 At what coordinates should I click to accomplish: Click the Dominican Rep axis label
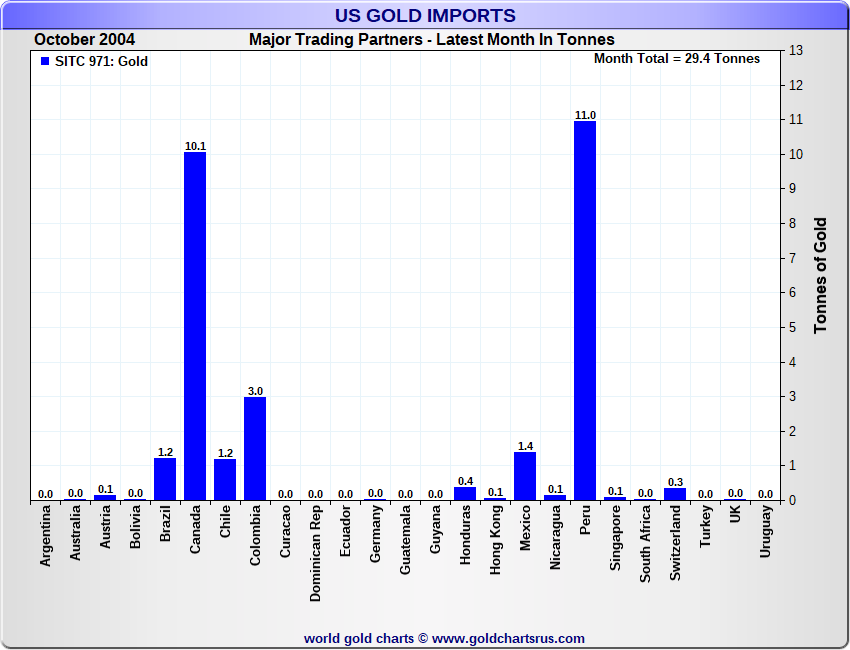pos(315,554)
